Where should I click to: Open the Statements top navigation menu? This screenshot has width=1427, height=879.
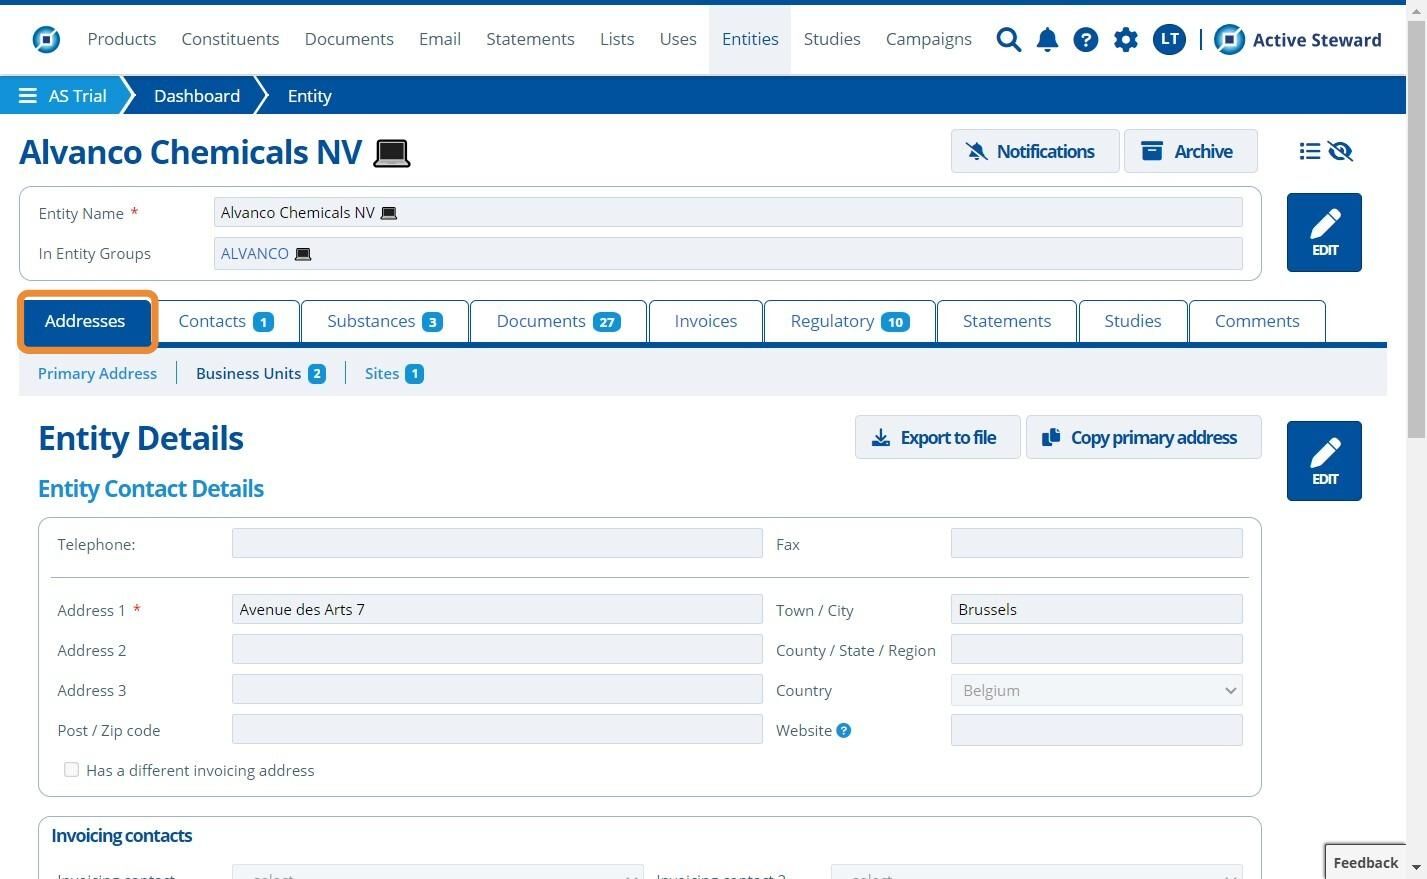(x=530, y=39)
